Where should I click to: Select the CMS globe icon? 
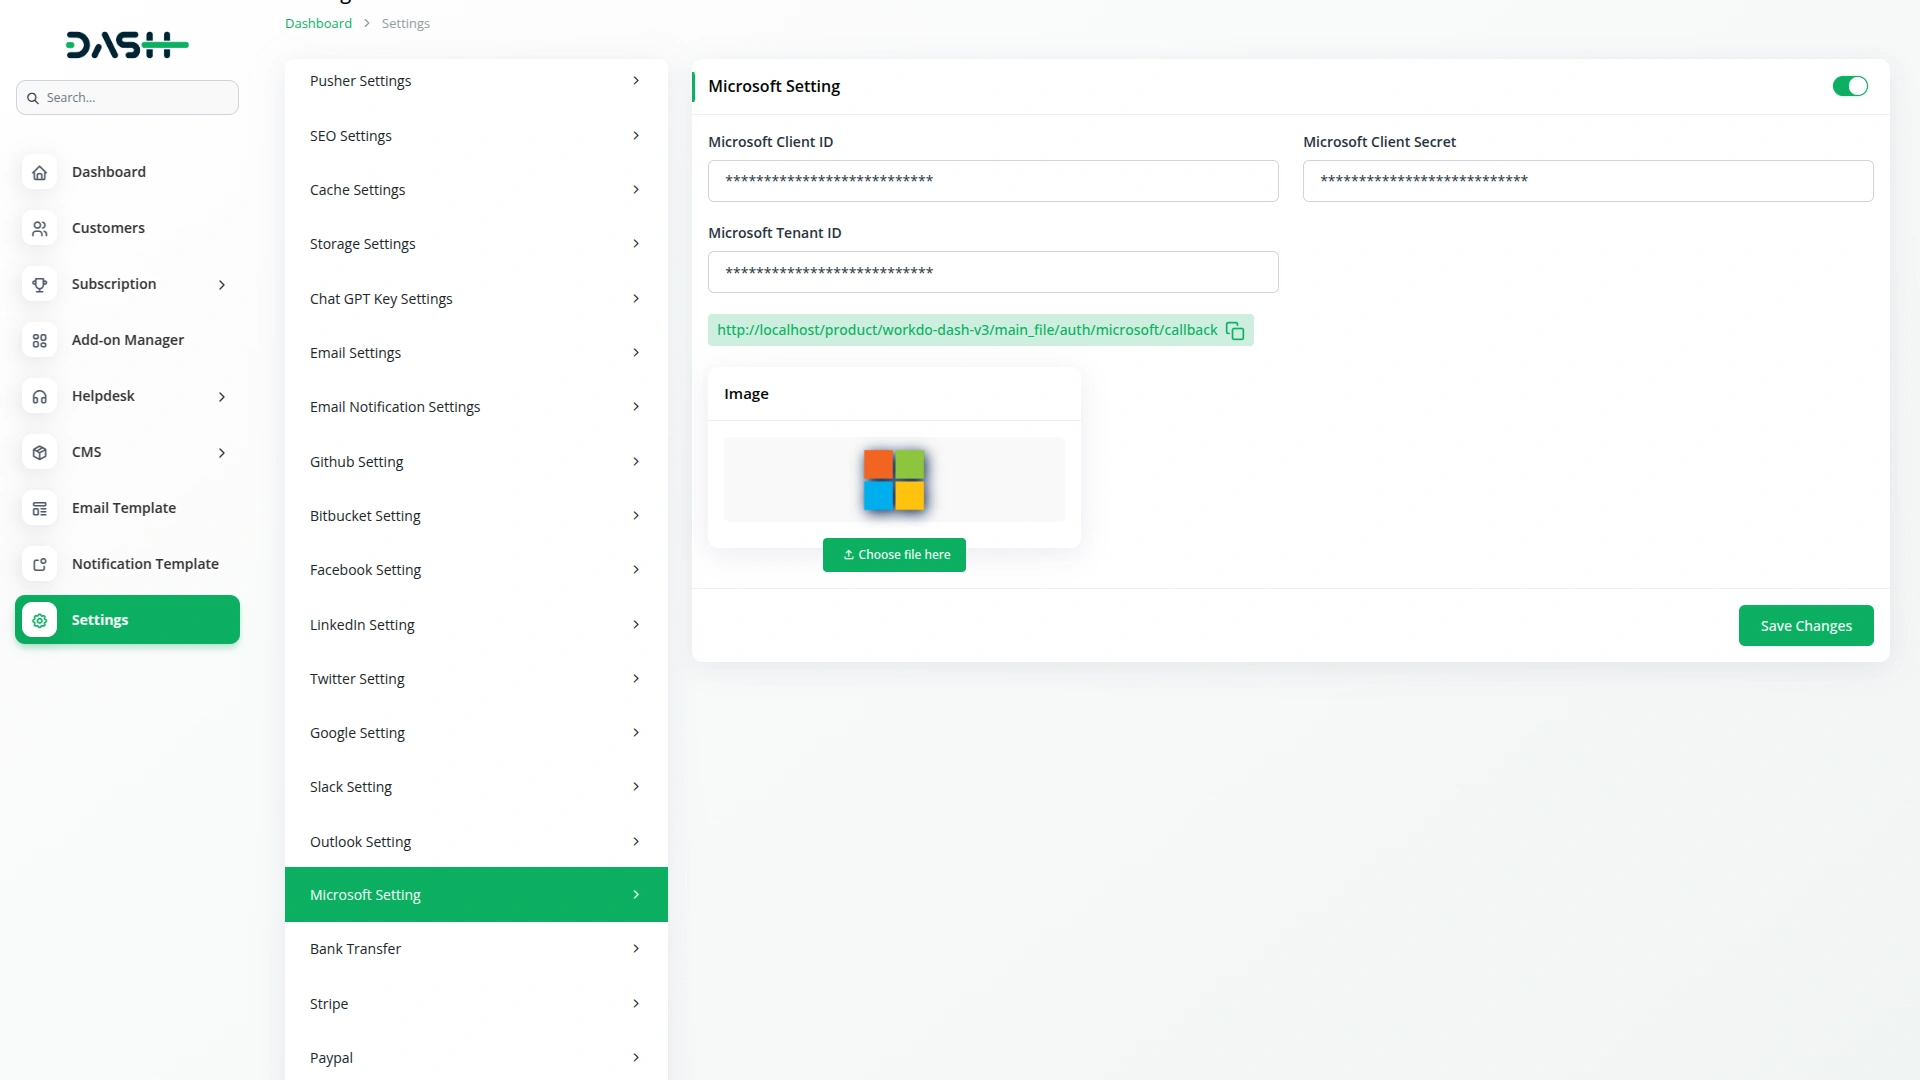[39, 452]
